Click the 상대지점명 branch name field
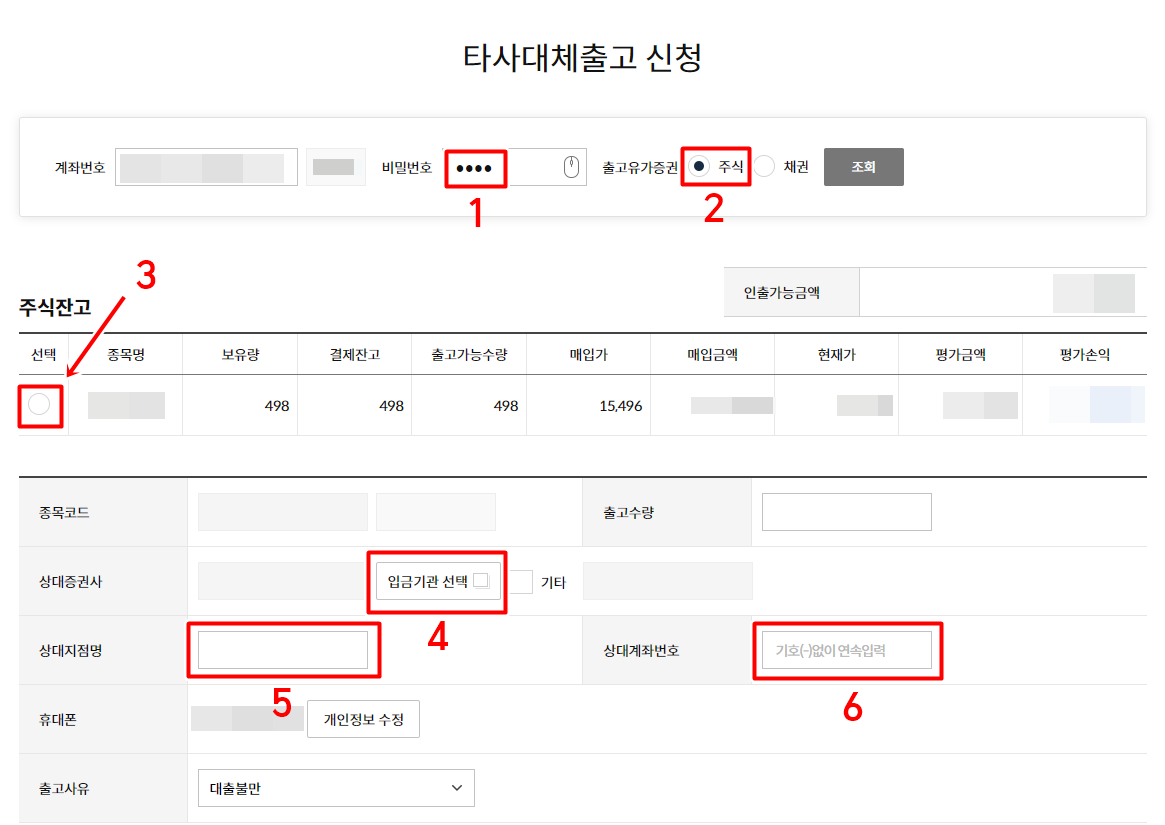 tap(283, 649)
